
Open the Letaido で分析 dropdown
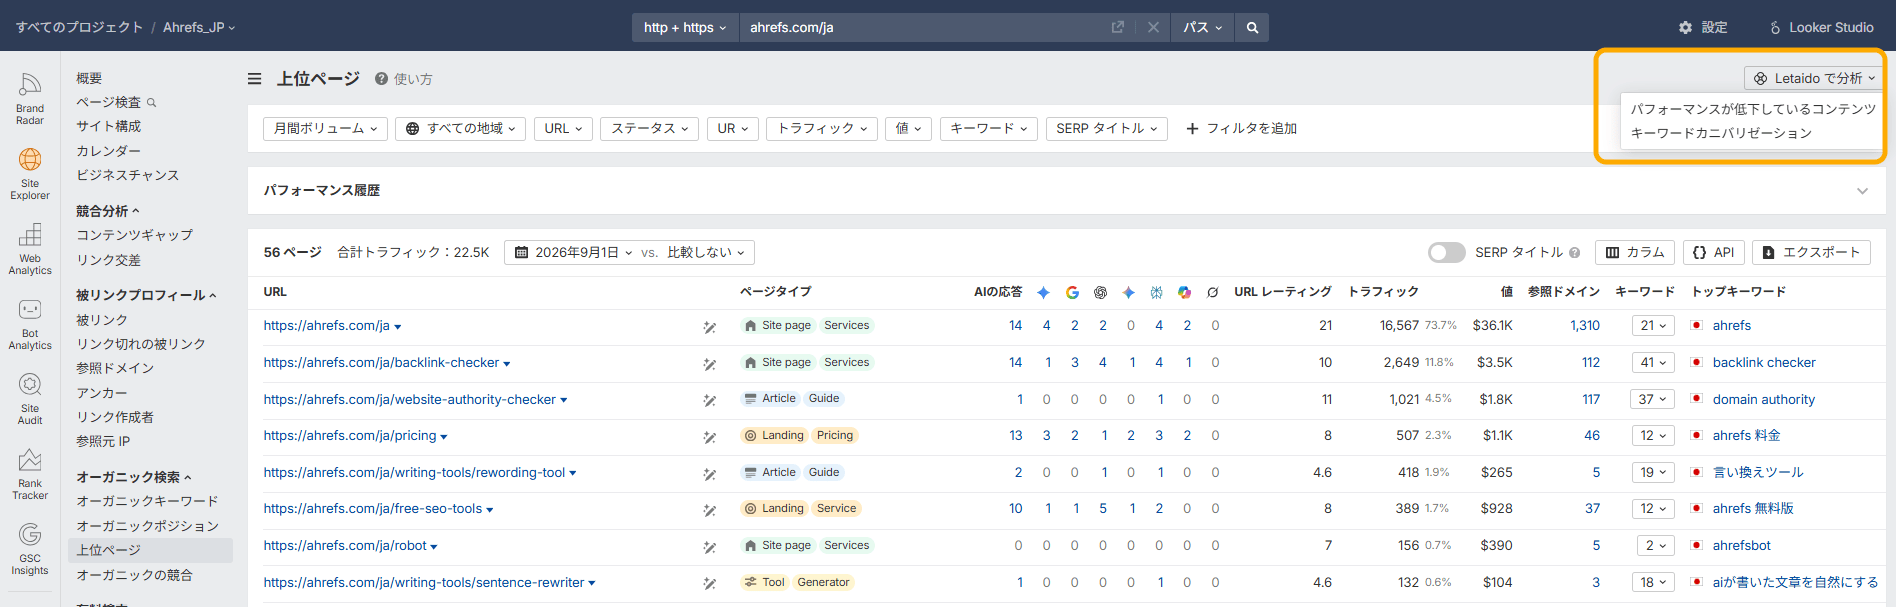1814,78
